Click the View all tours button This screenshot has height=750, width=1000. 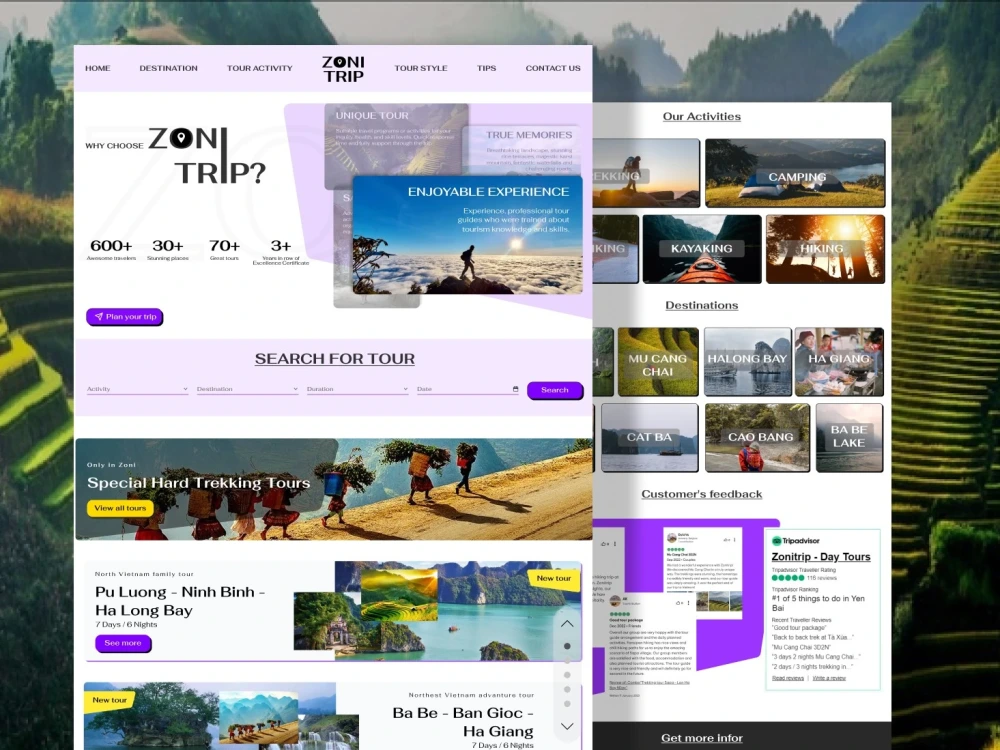[120, 508]
